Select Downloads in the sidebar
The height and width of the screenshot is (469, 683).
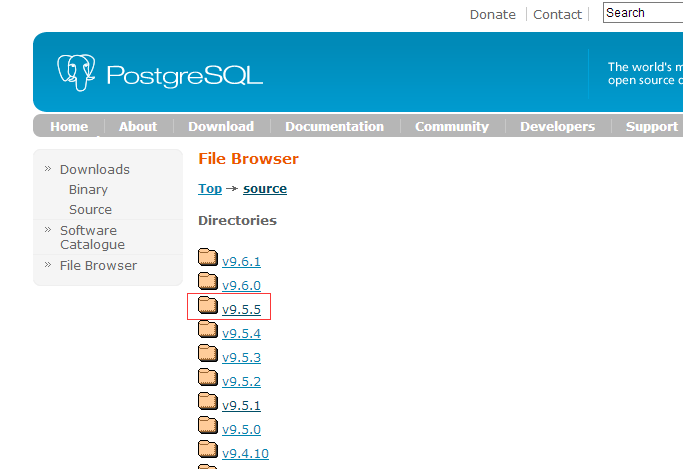(95, 169)
